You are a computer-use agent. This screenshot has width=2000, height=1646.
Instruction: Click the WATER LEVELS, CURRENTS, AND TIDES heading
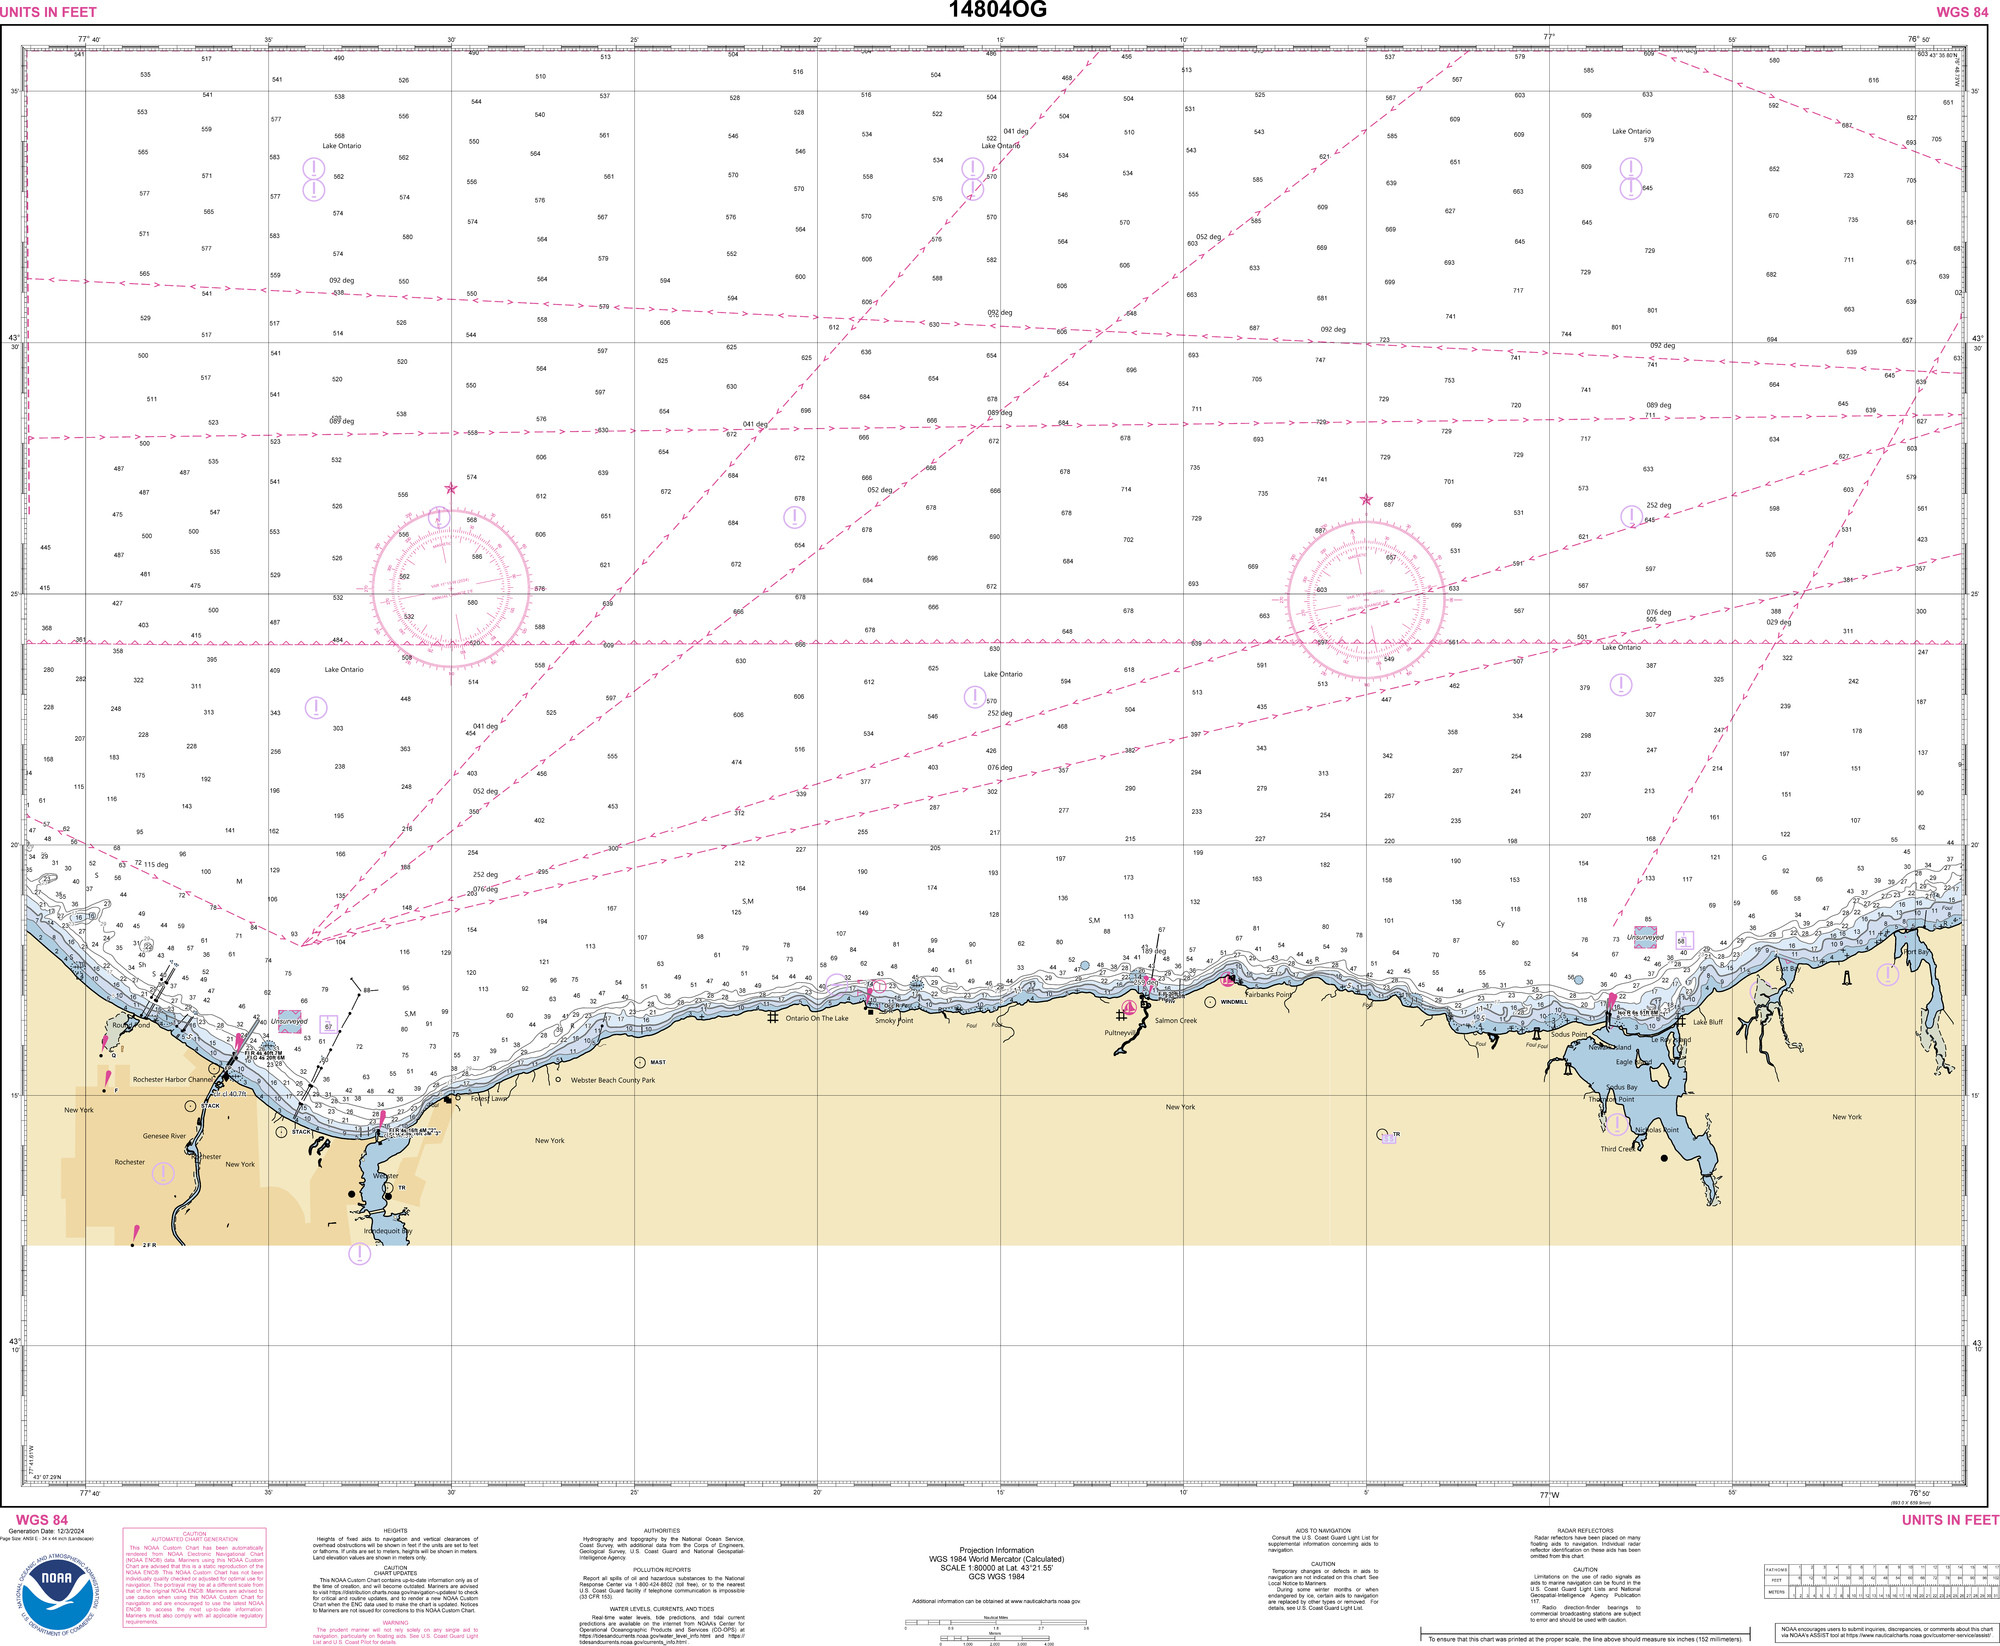662,1609
